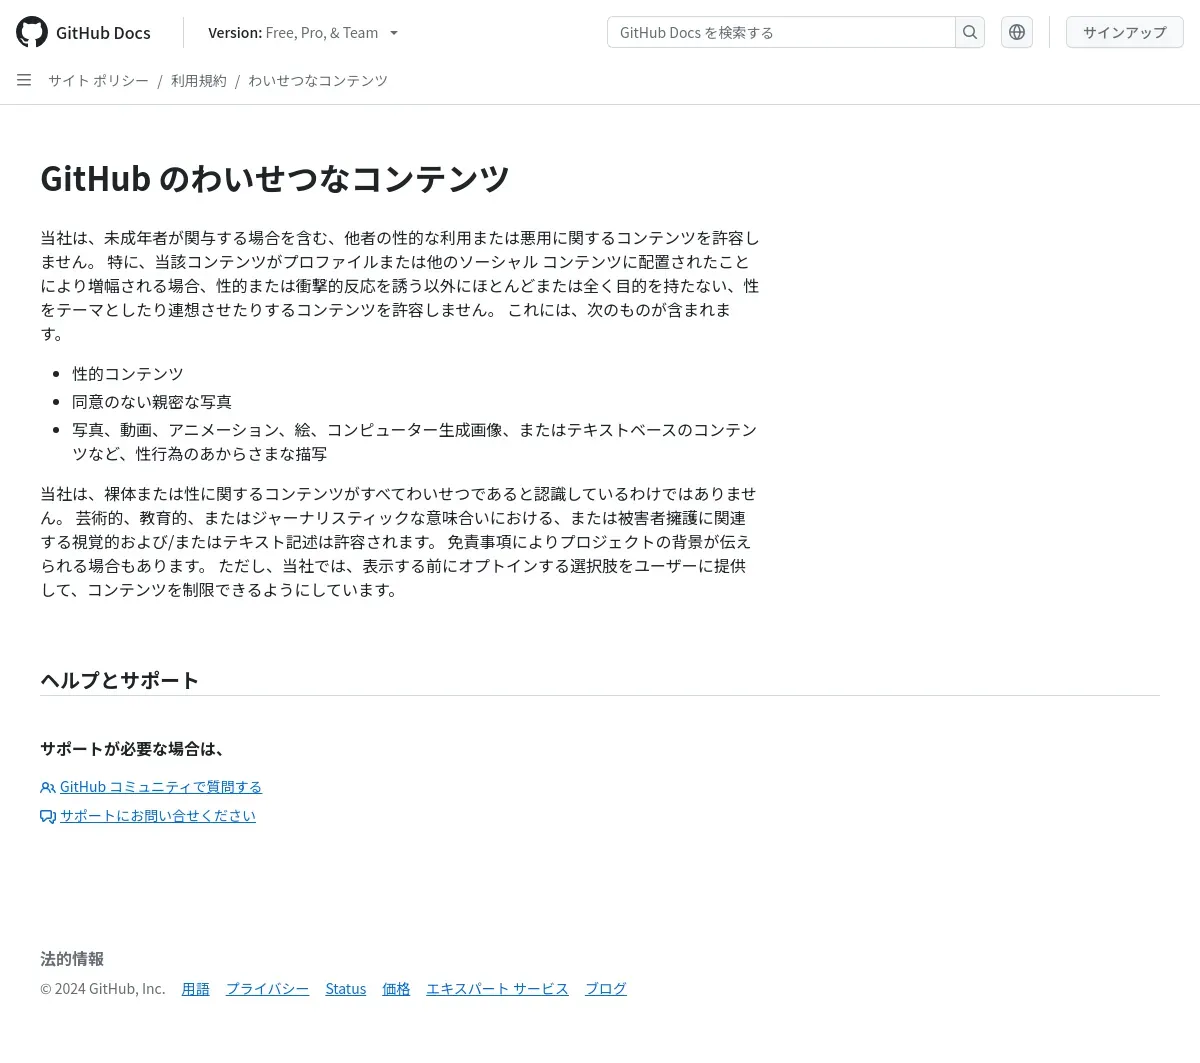
Task: Open the Status footer link
Action: tap(346, 989)
